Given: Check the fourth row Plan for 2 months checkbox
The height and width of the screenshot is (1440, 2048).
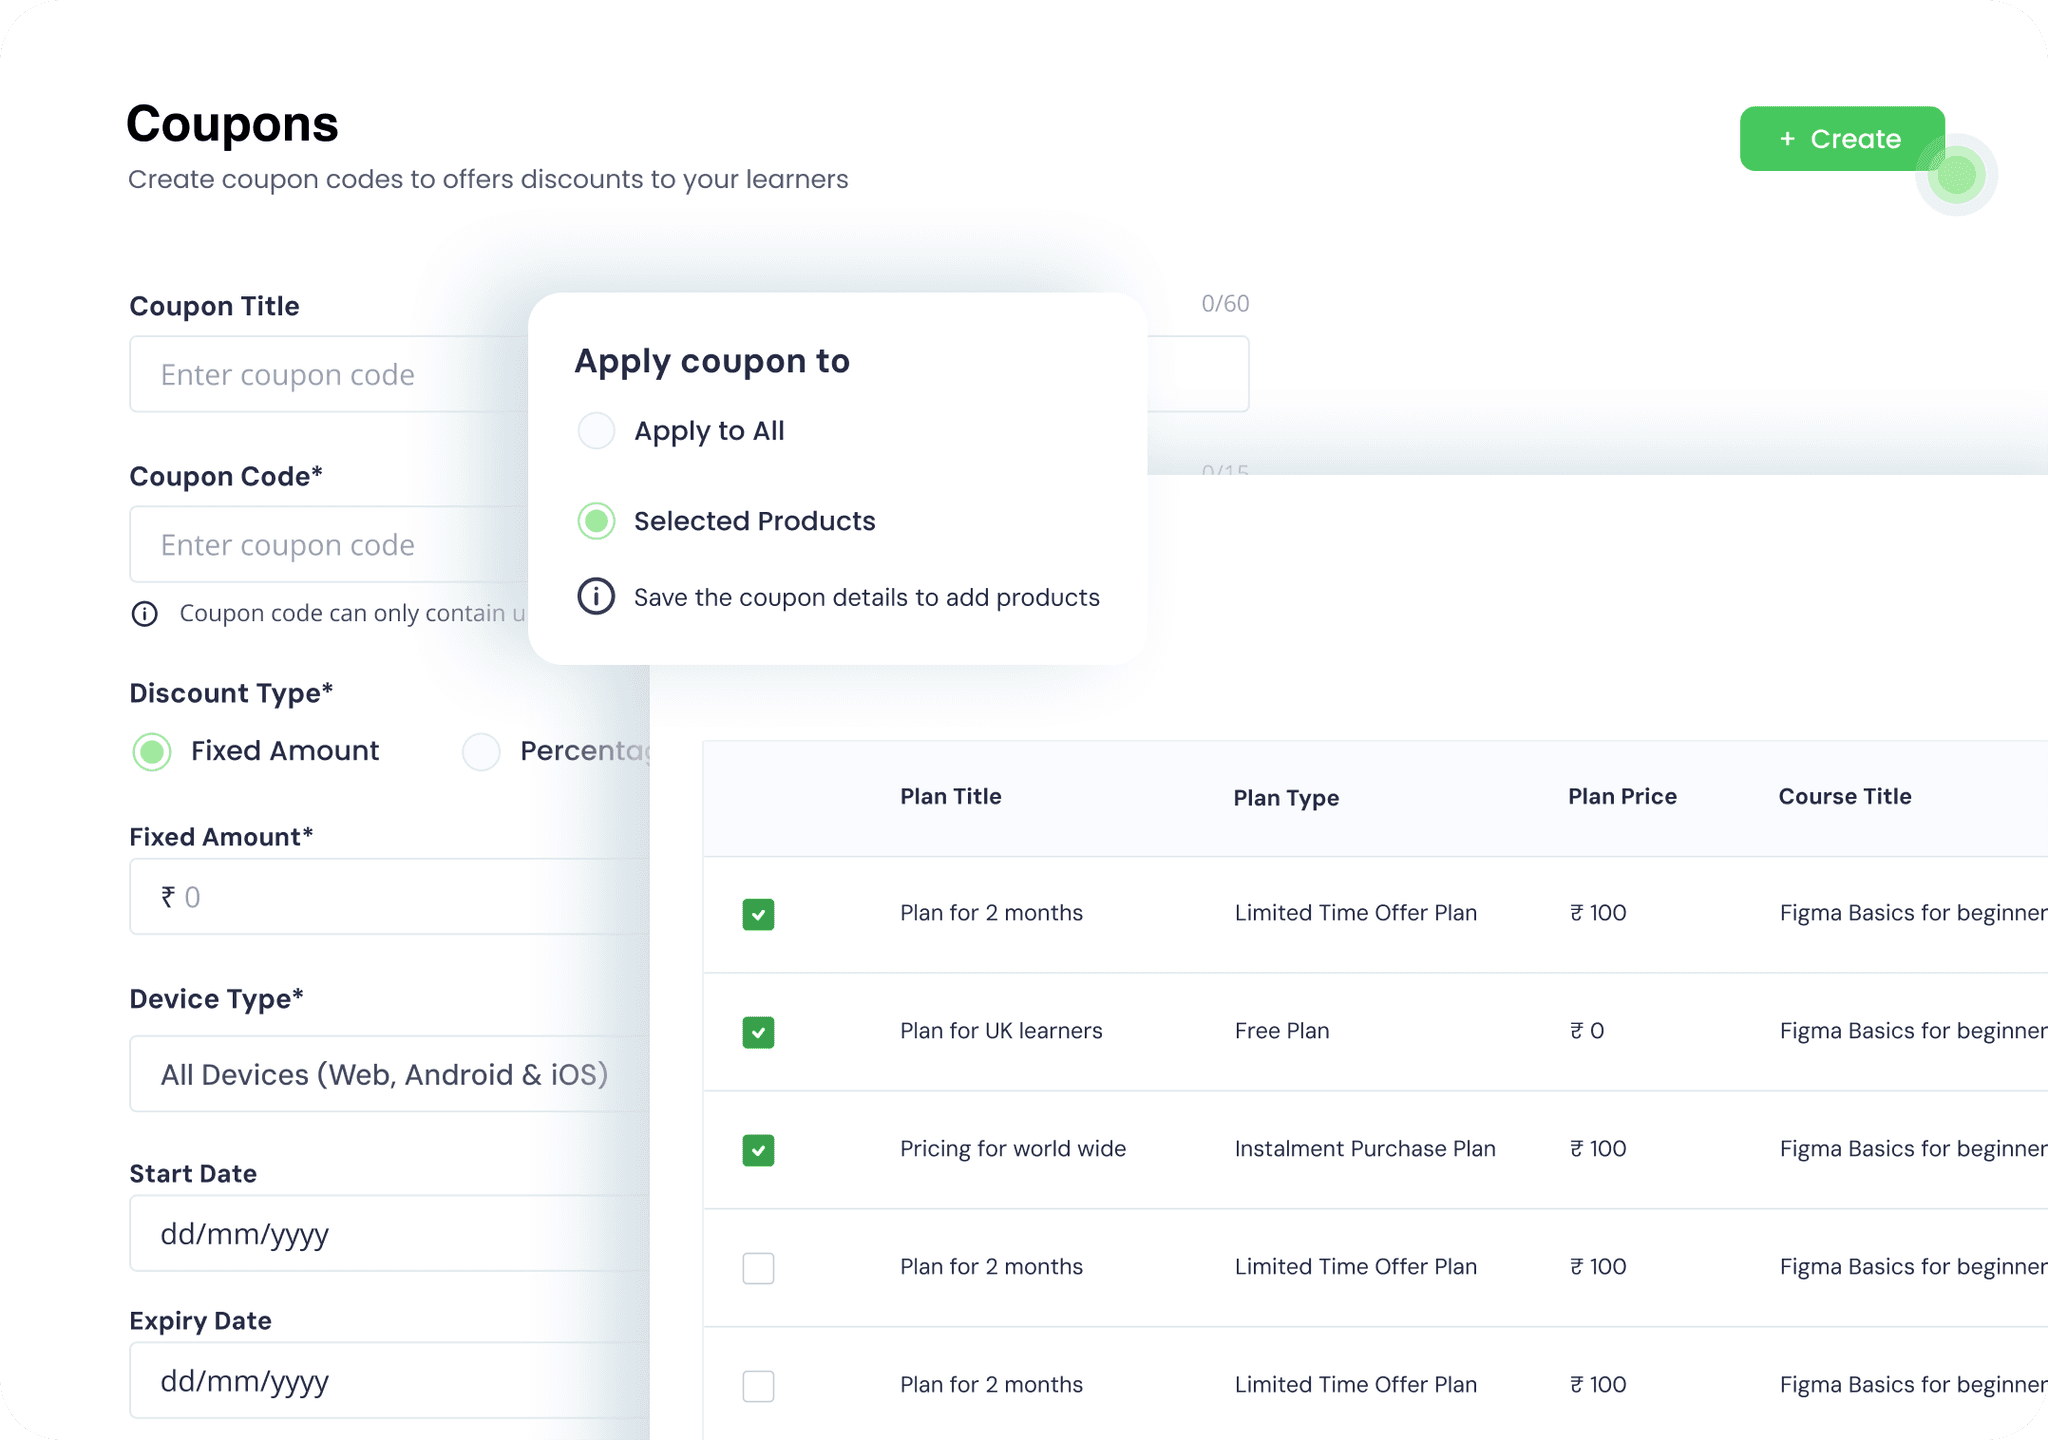Looking at the screenshot, I should (758, 1268).
